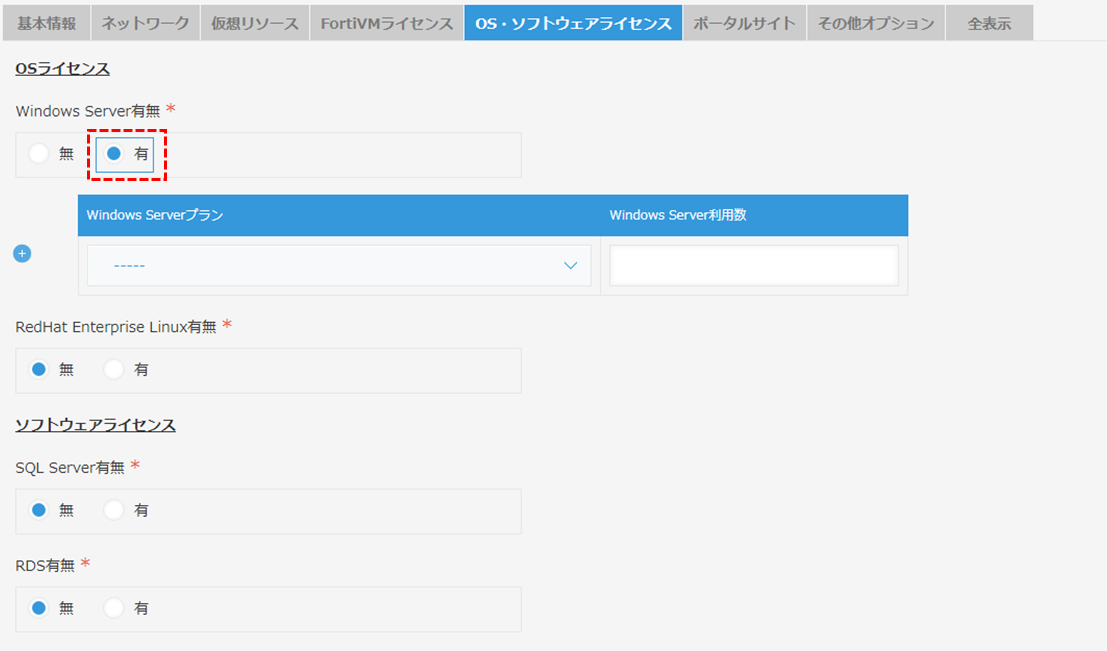
Task: Switch to the その他オプション tab
Action: point(876,23)
